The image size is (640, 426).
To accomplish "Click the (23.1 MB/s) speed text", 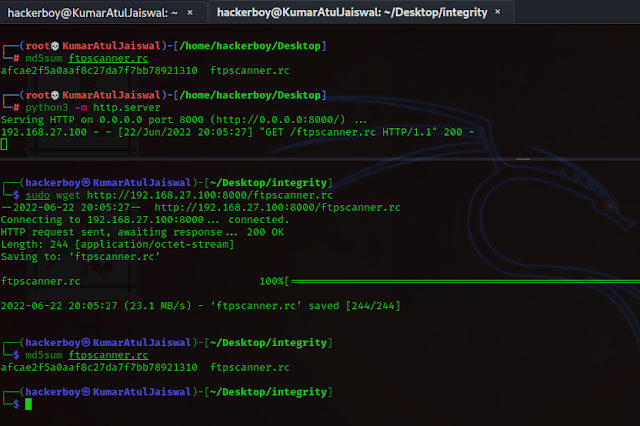I will (x=158, y=306).
